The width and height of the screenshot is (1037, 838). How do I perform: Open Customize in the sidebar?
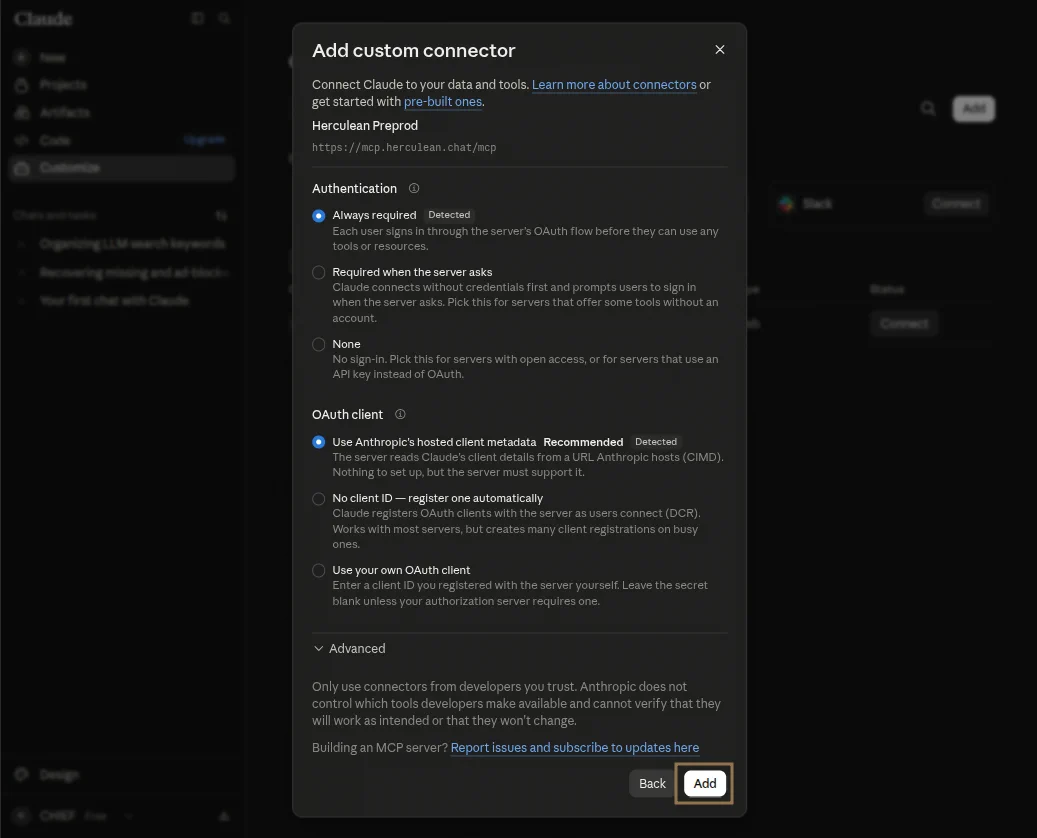(122, 168)
